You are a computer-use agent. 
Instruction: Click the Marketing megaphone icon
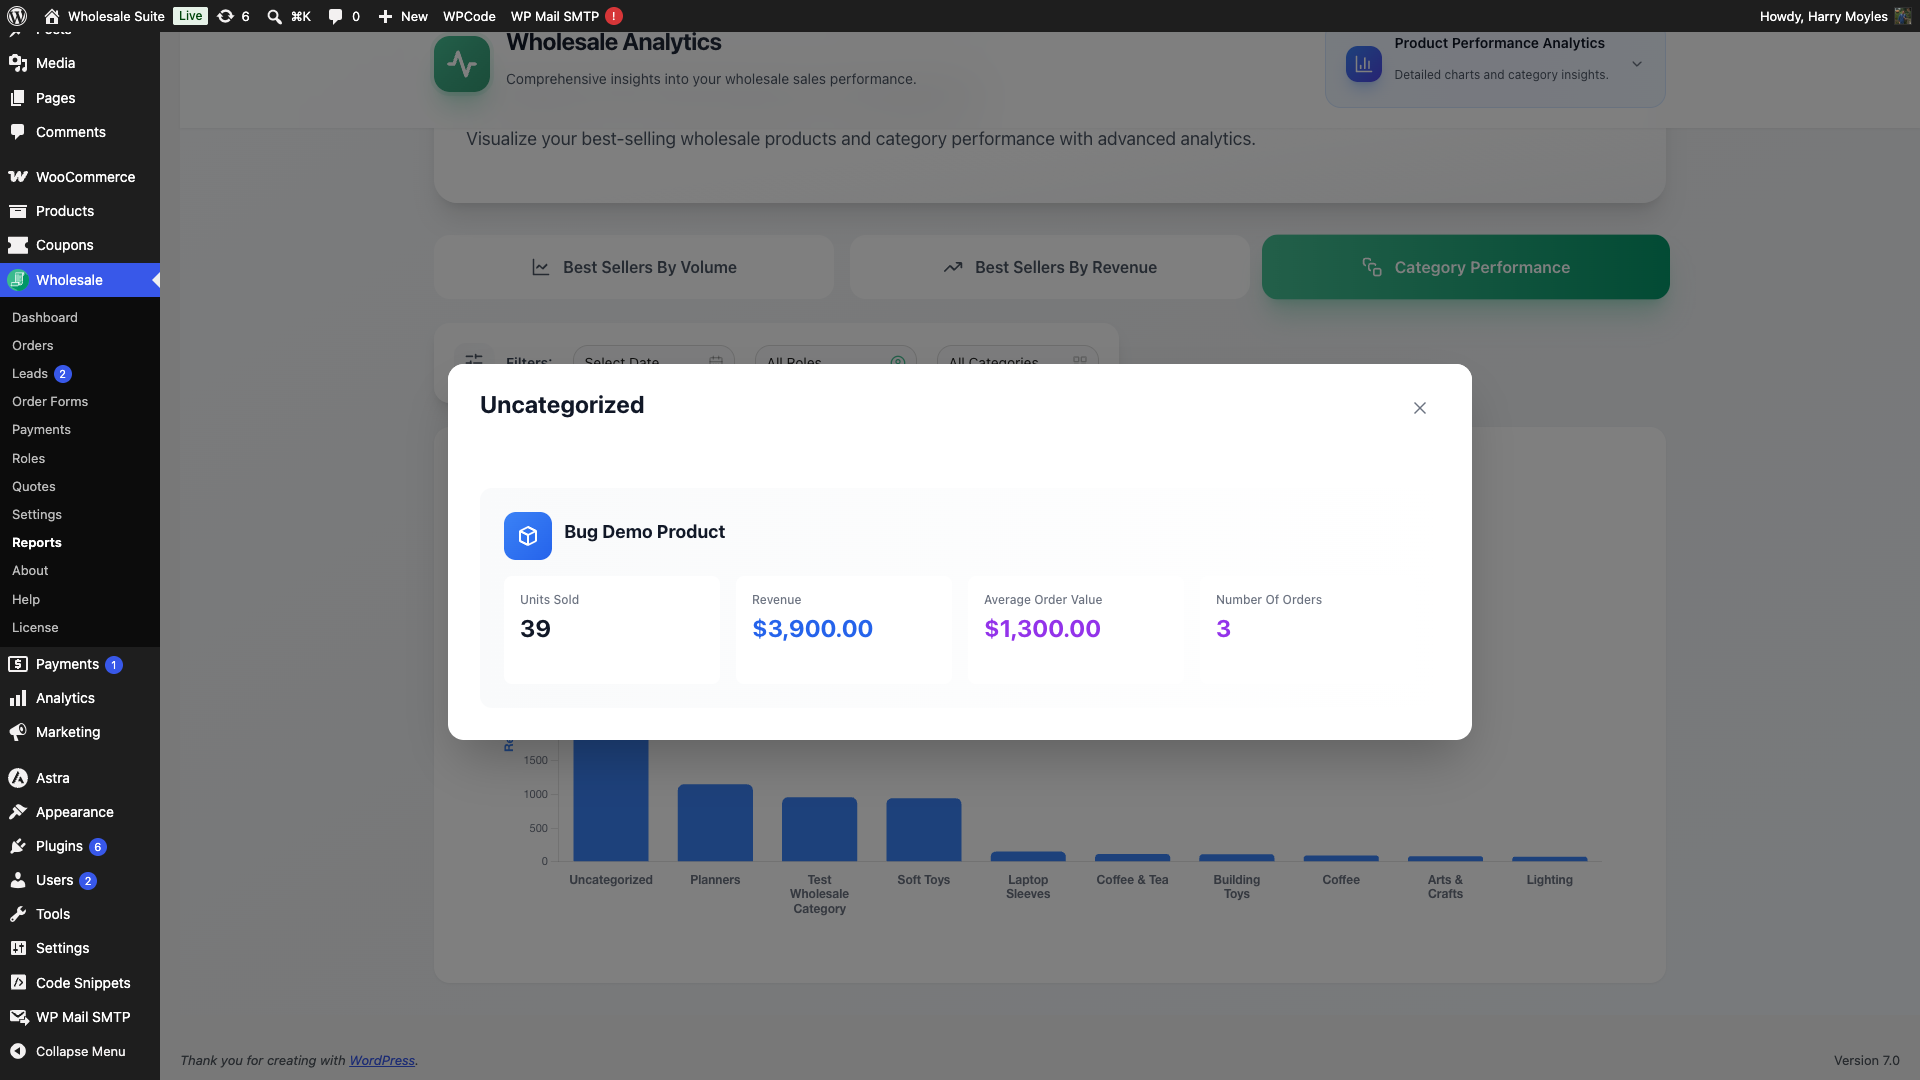click(x=18, y=732)
